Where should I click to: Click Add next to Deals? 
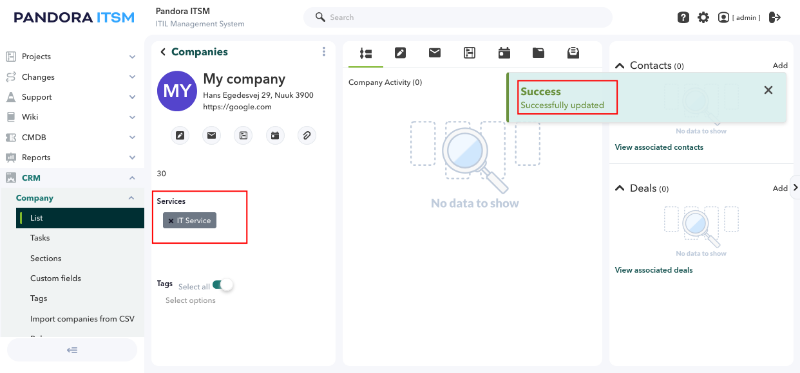(780, 188)
